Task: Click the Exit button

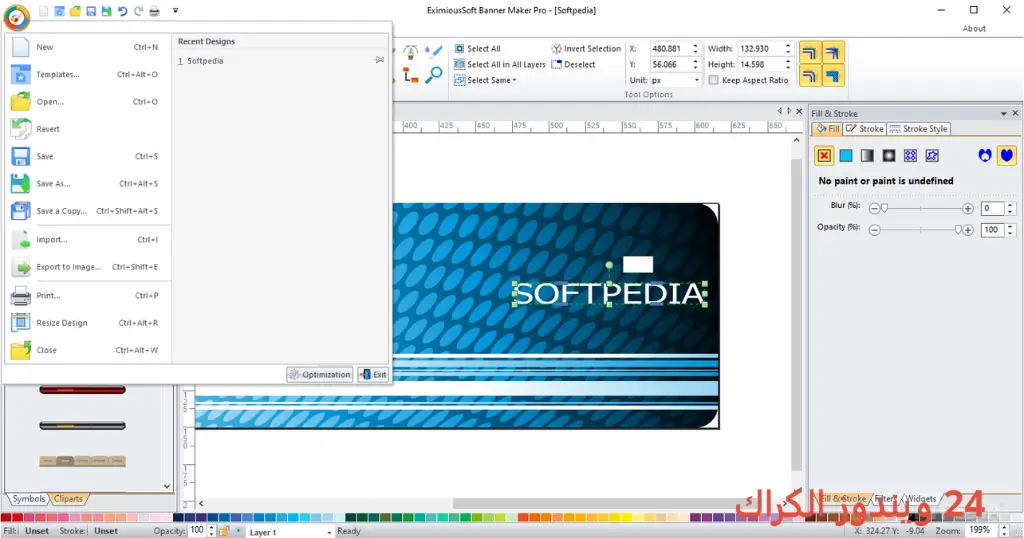Action: click(373, 374)
